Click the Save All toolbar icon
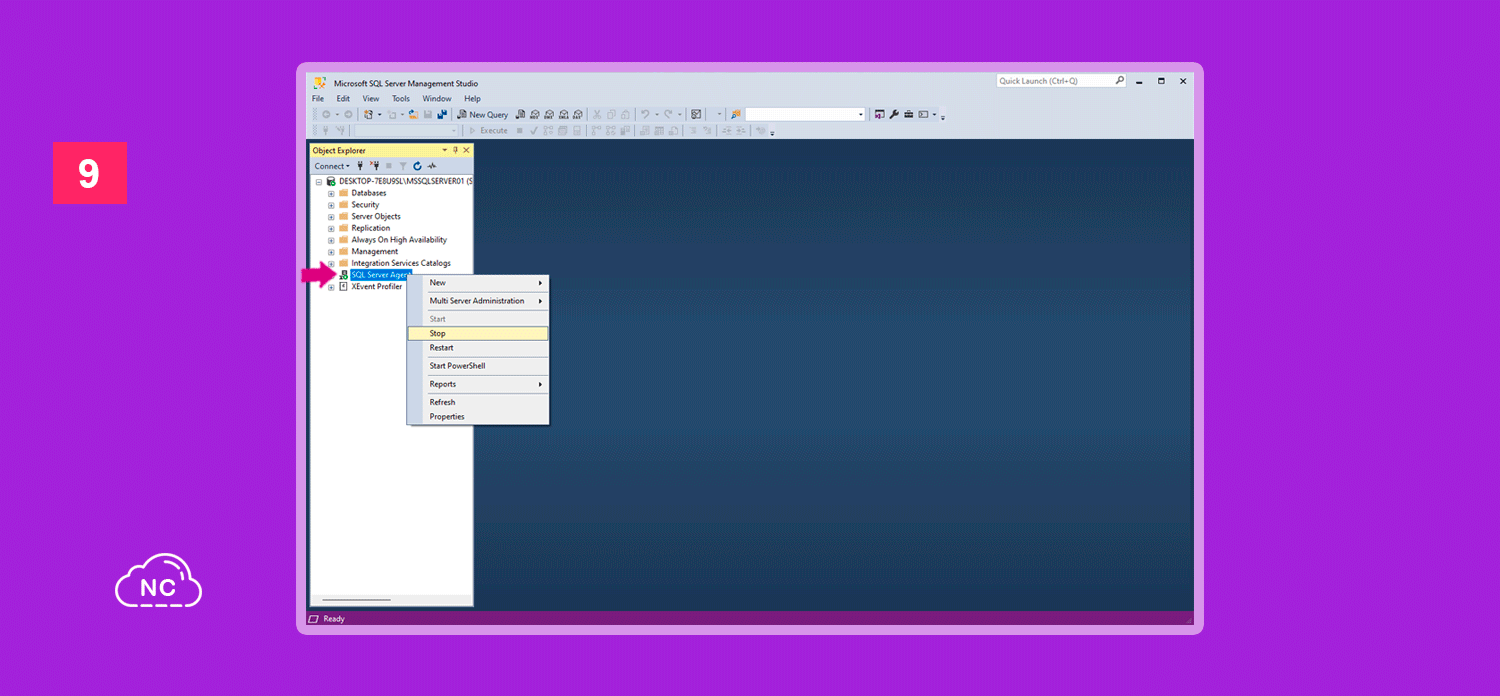Screen dimensions: 1500x696 point(441,115)
